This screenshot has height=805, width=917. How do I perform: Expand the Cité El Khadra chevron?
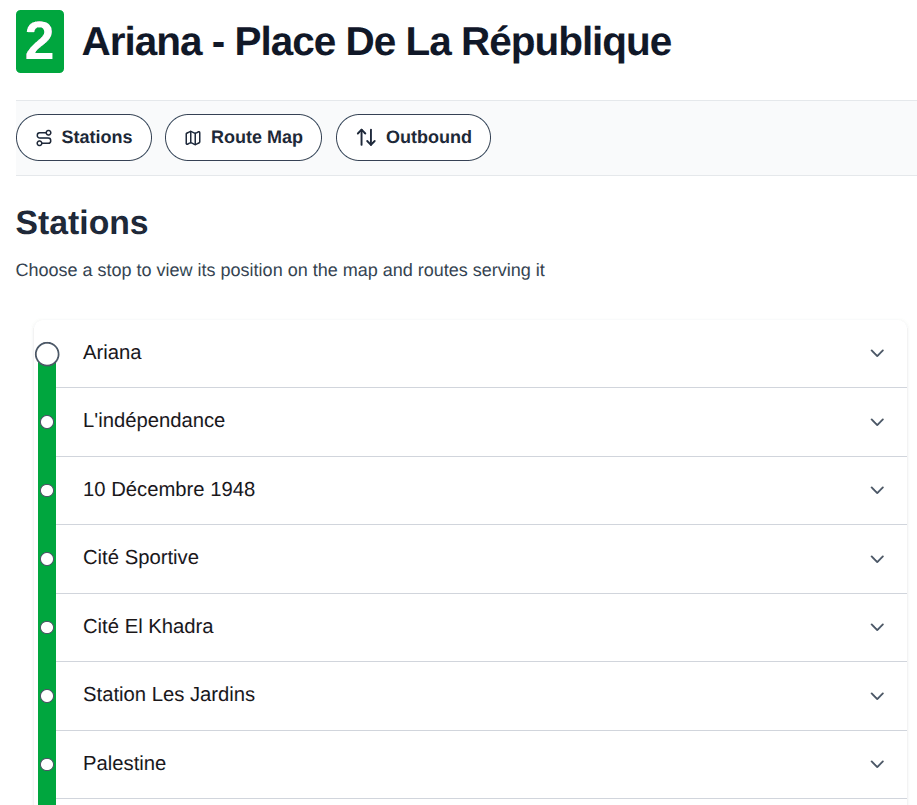(877, 627)
